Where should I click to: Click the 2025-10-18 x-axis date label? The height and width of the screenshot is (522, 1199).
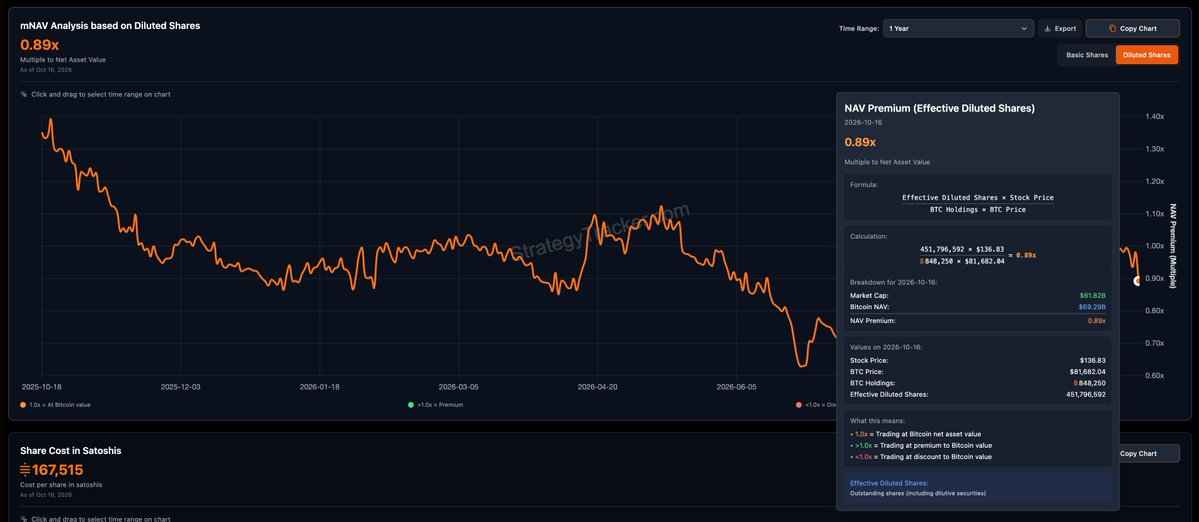click(x=41, y=387)
